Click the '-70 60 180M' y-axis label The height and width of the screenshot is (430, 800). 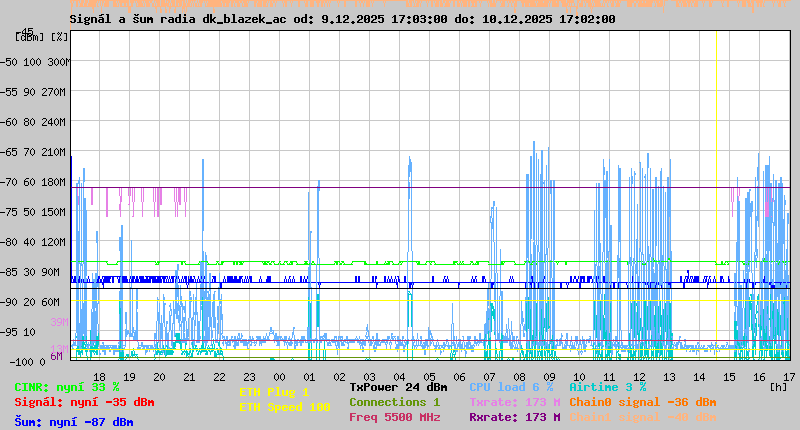33,182
